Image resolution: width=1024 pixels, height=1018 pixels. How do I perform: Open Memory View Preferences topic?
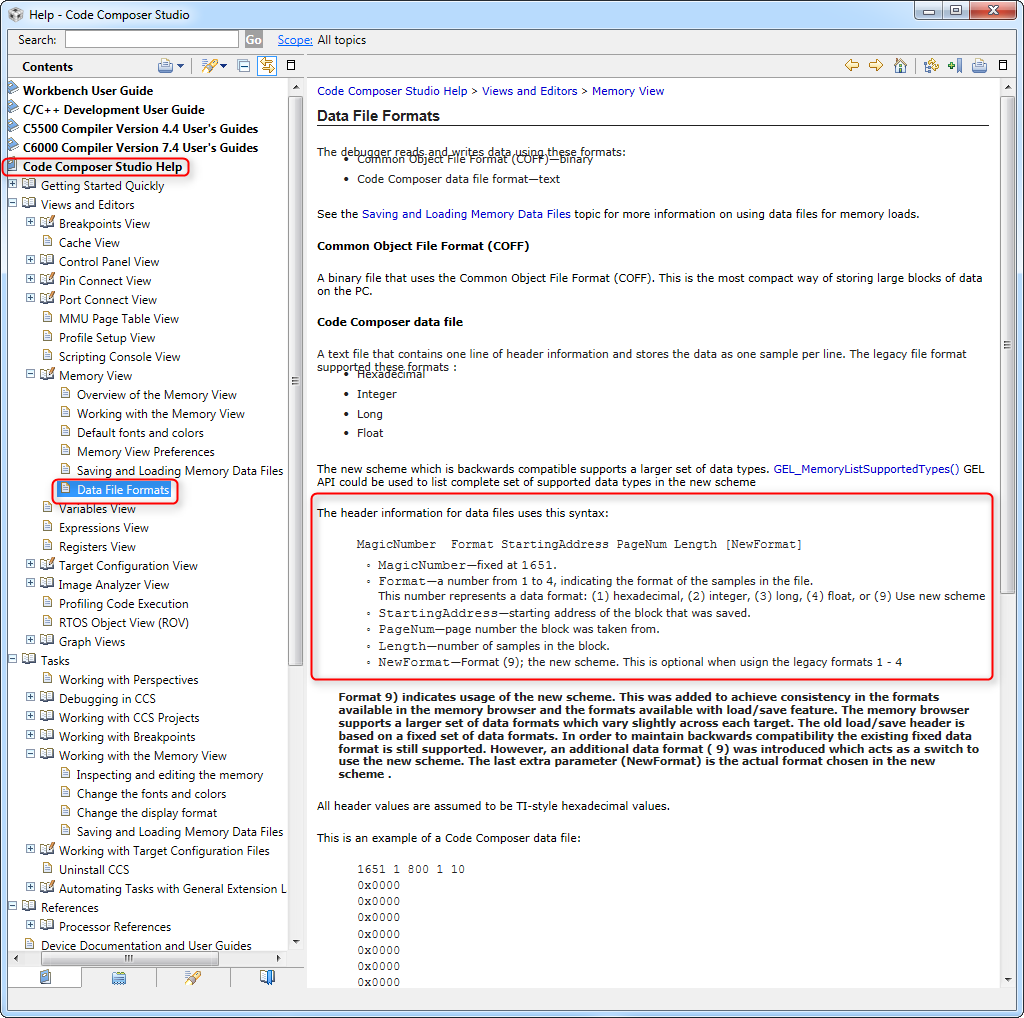point(146,452)
